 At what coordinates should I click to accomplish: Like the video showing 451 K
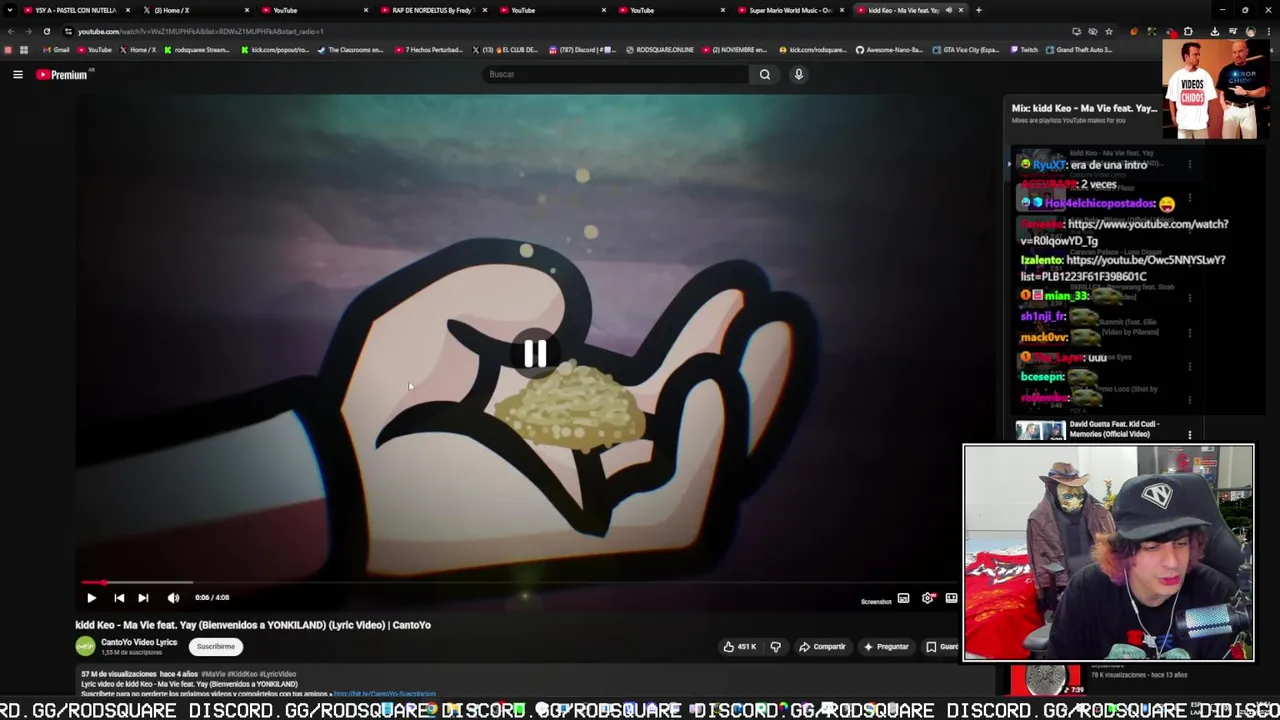(740, 647)
